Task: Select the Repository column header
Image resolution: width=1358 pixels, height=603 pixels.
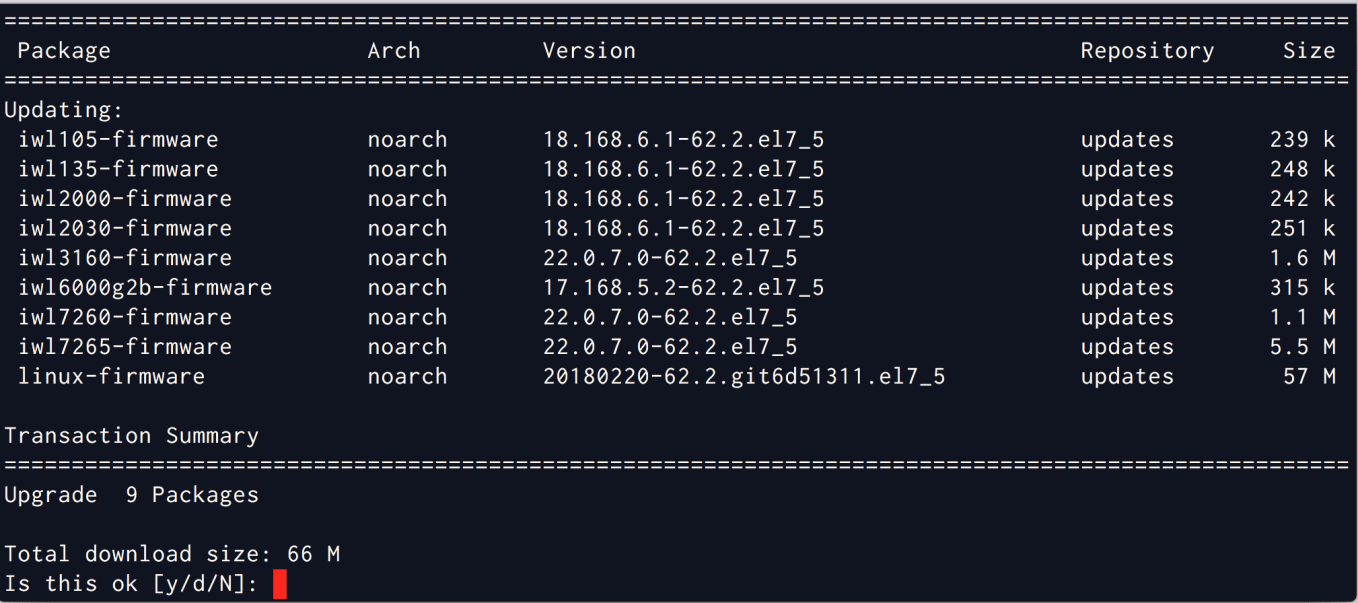Action: coord(1146,50)
